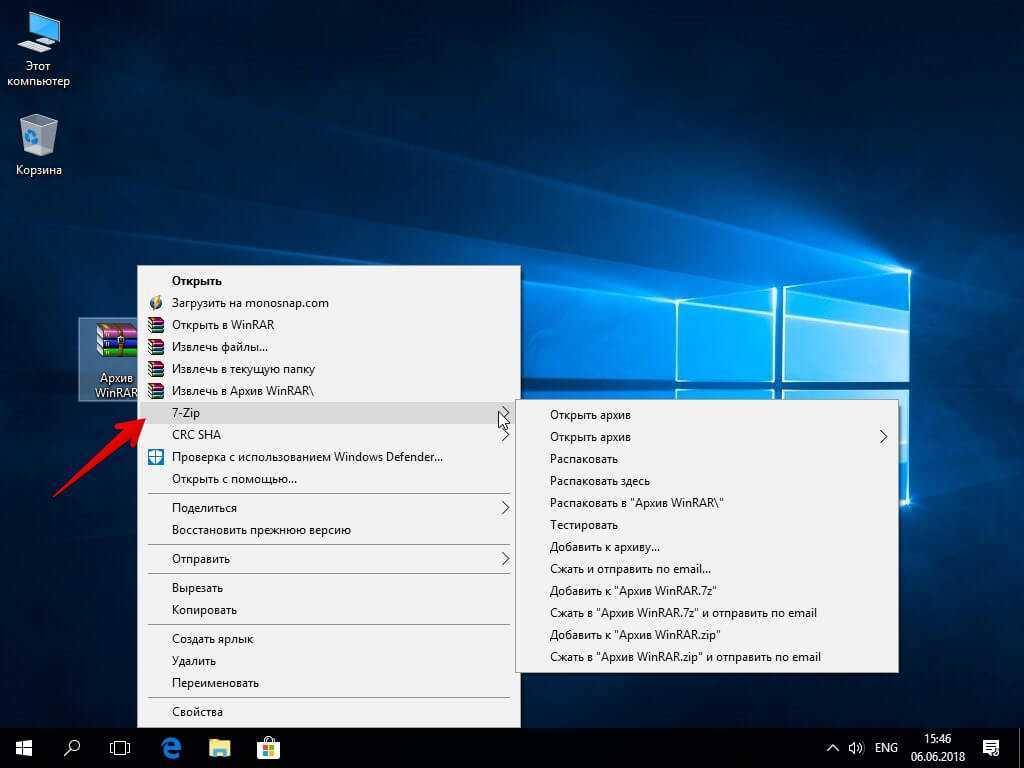
Task: Choose first Открыть архив in 7-Zip submenu
Action: click(x=707, y=415)
